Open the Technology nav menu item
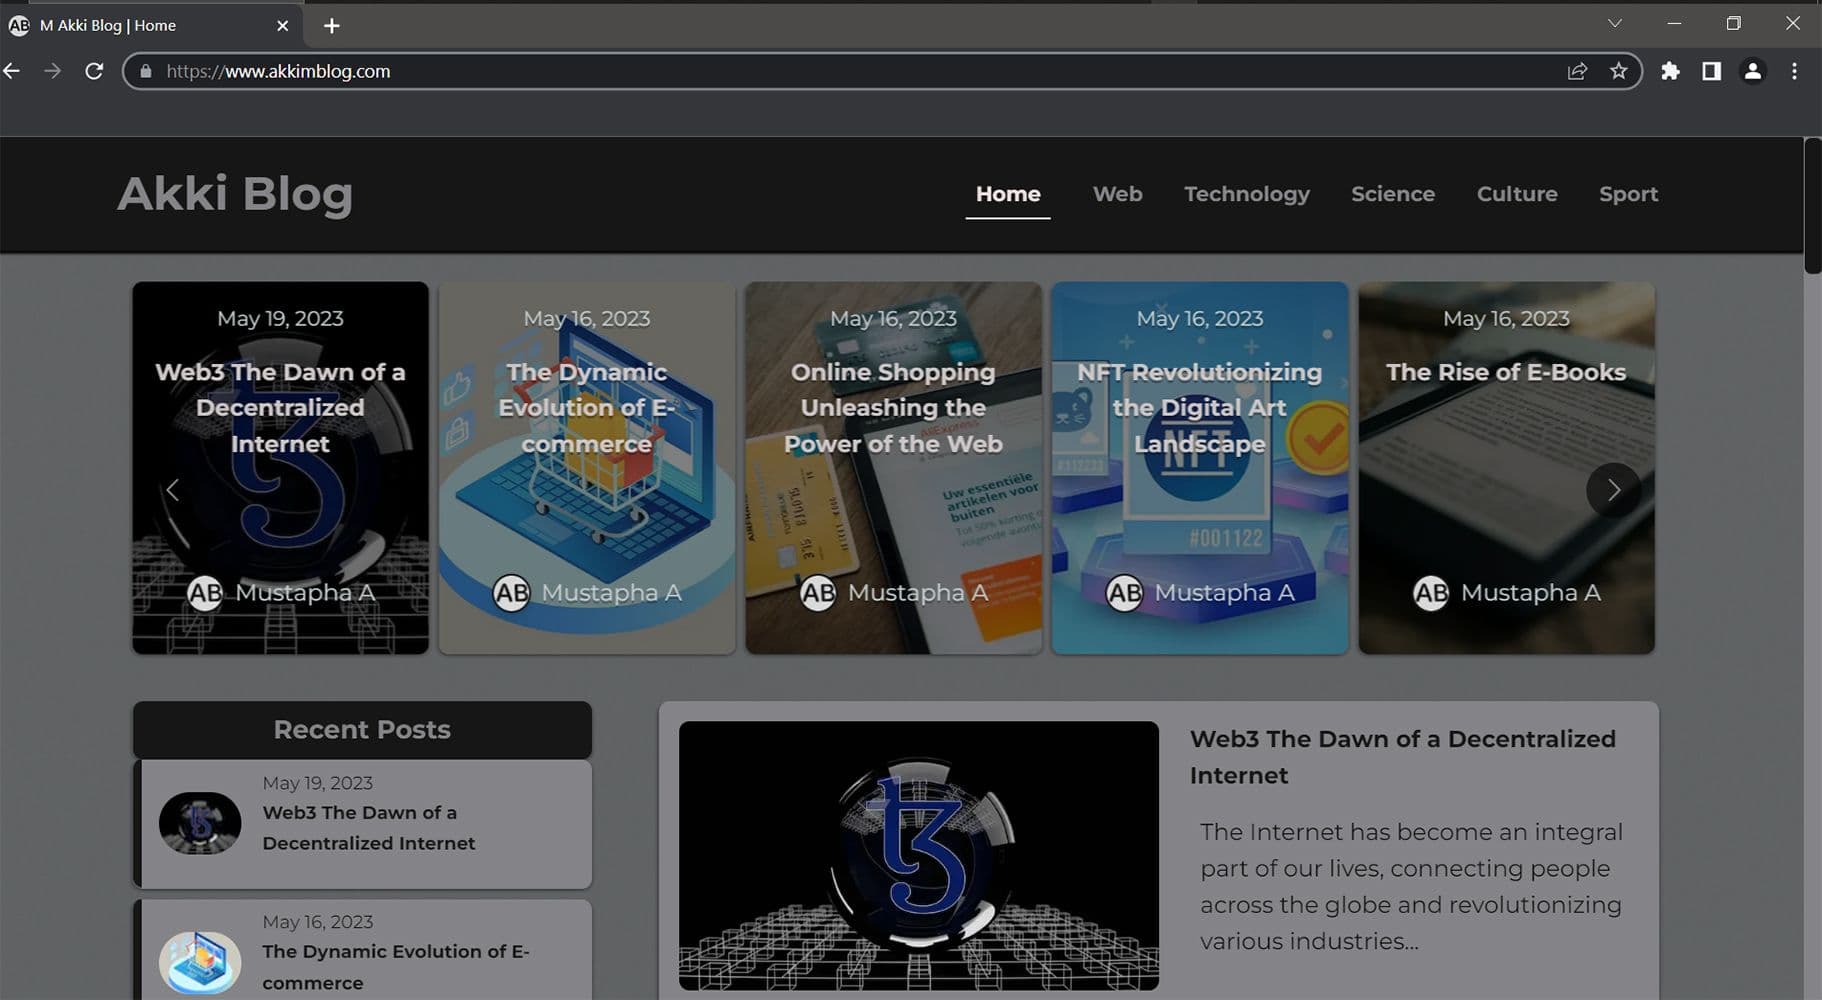 (x=1246, y=194)
